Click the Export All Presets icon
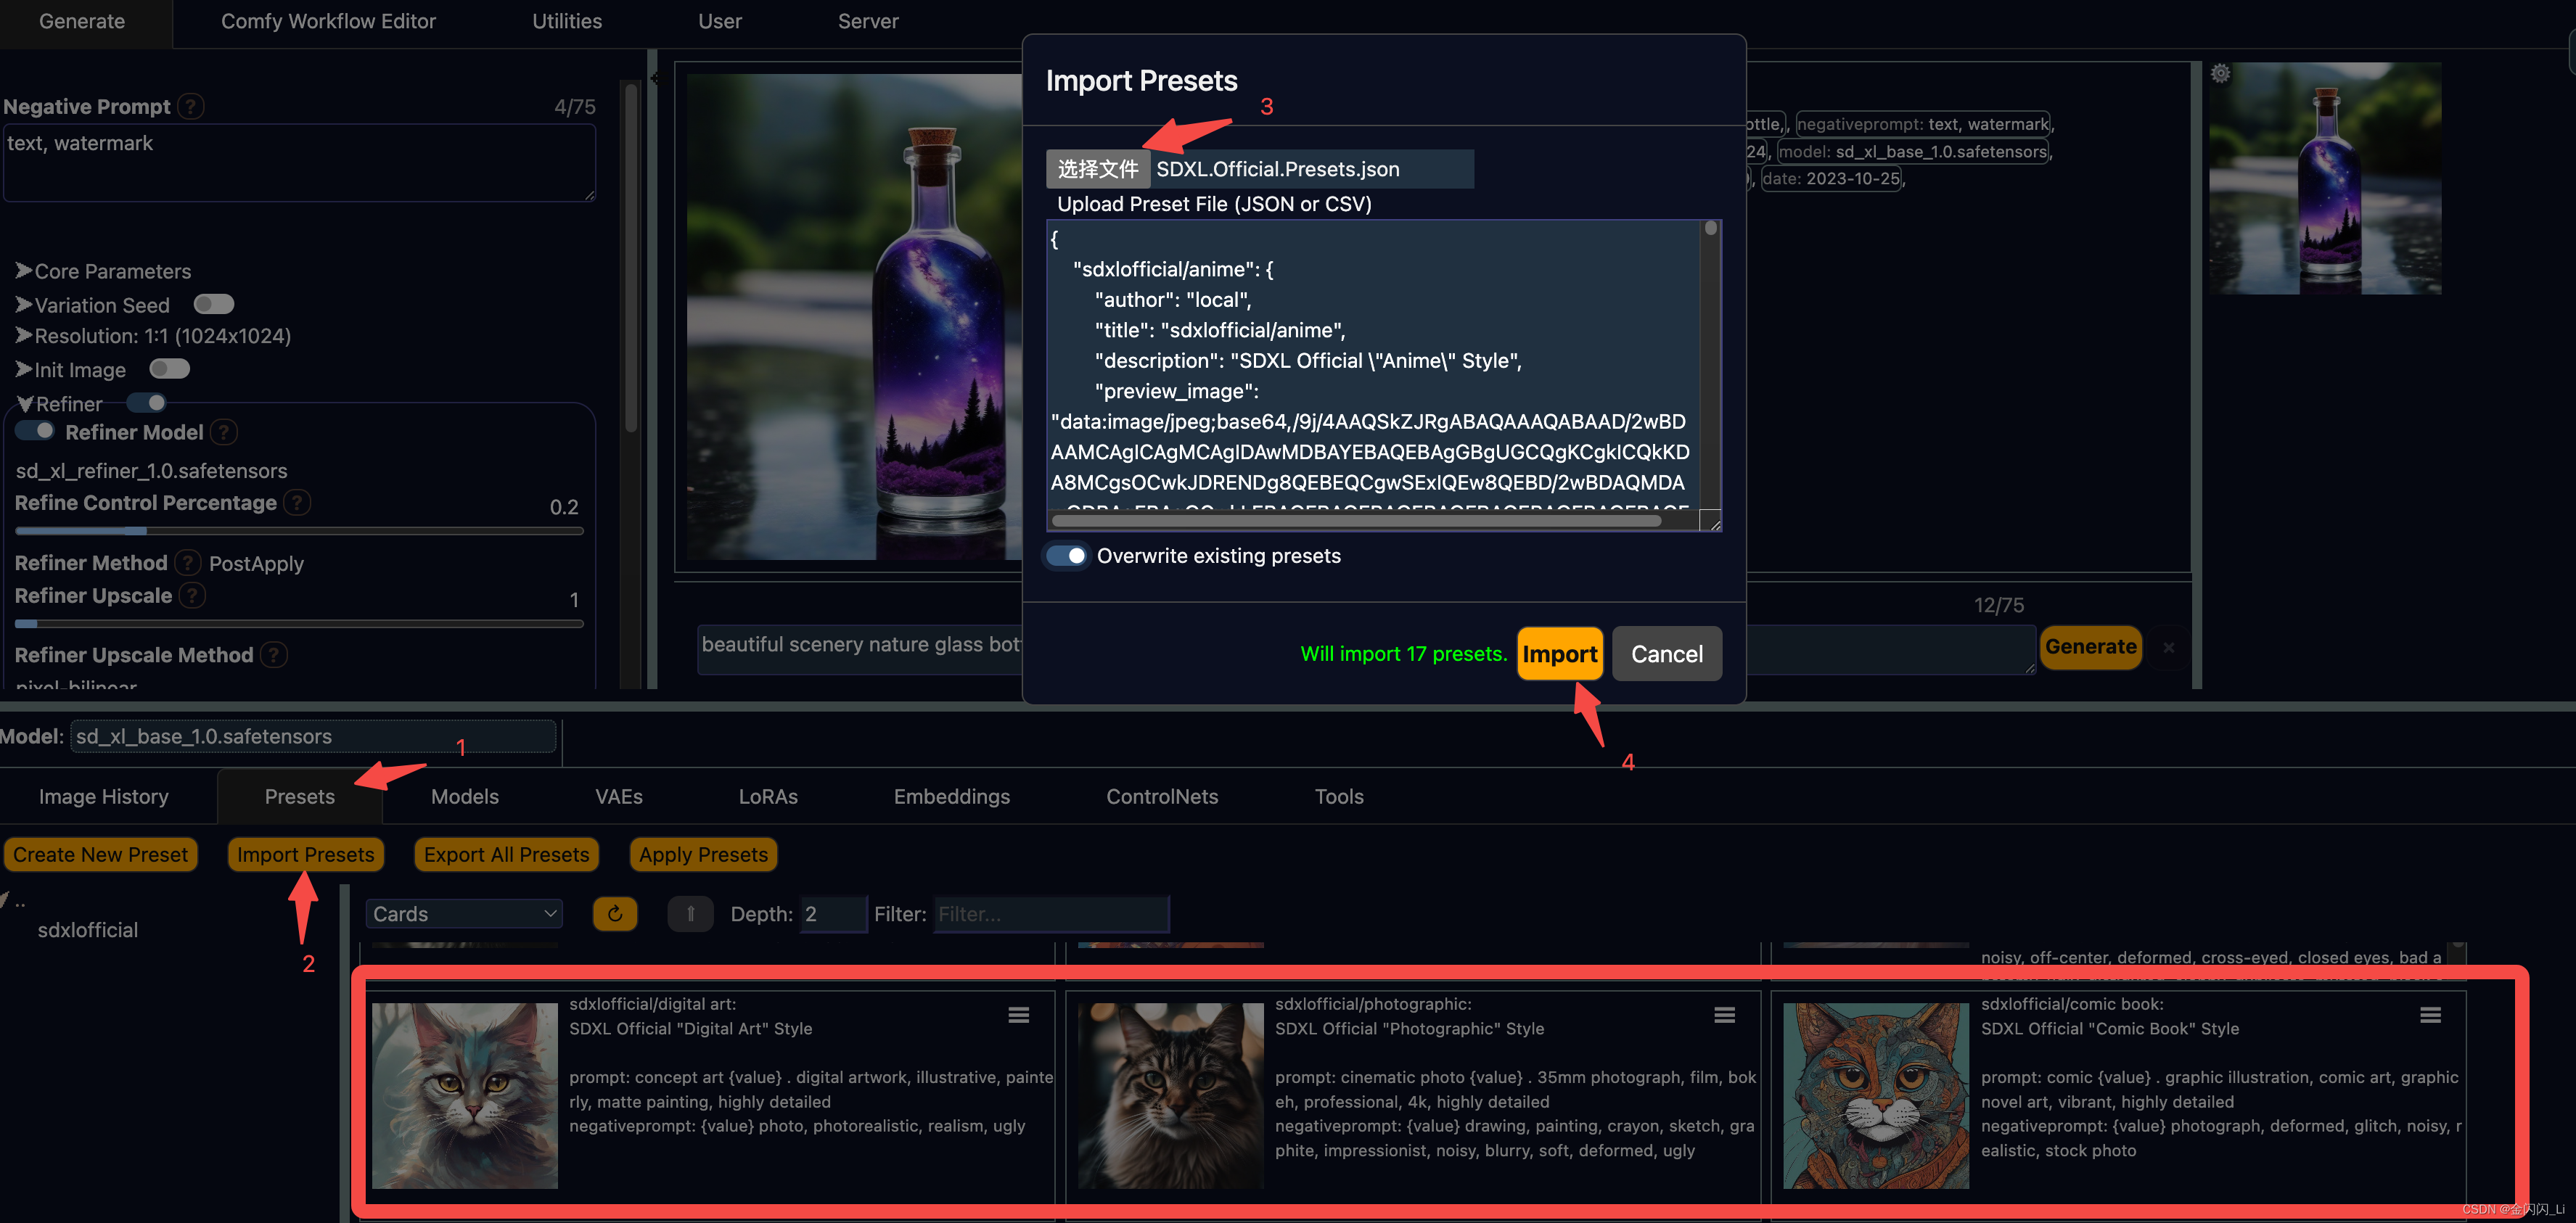The width and height of the screenshot is (2576, 1223). tap(504, 854)
